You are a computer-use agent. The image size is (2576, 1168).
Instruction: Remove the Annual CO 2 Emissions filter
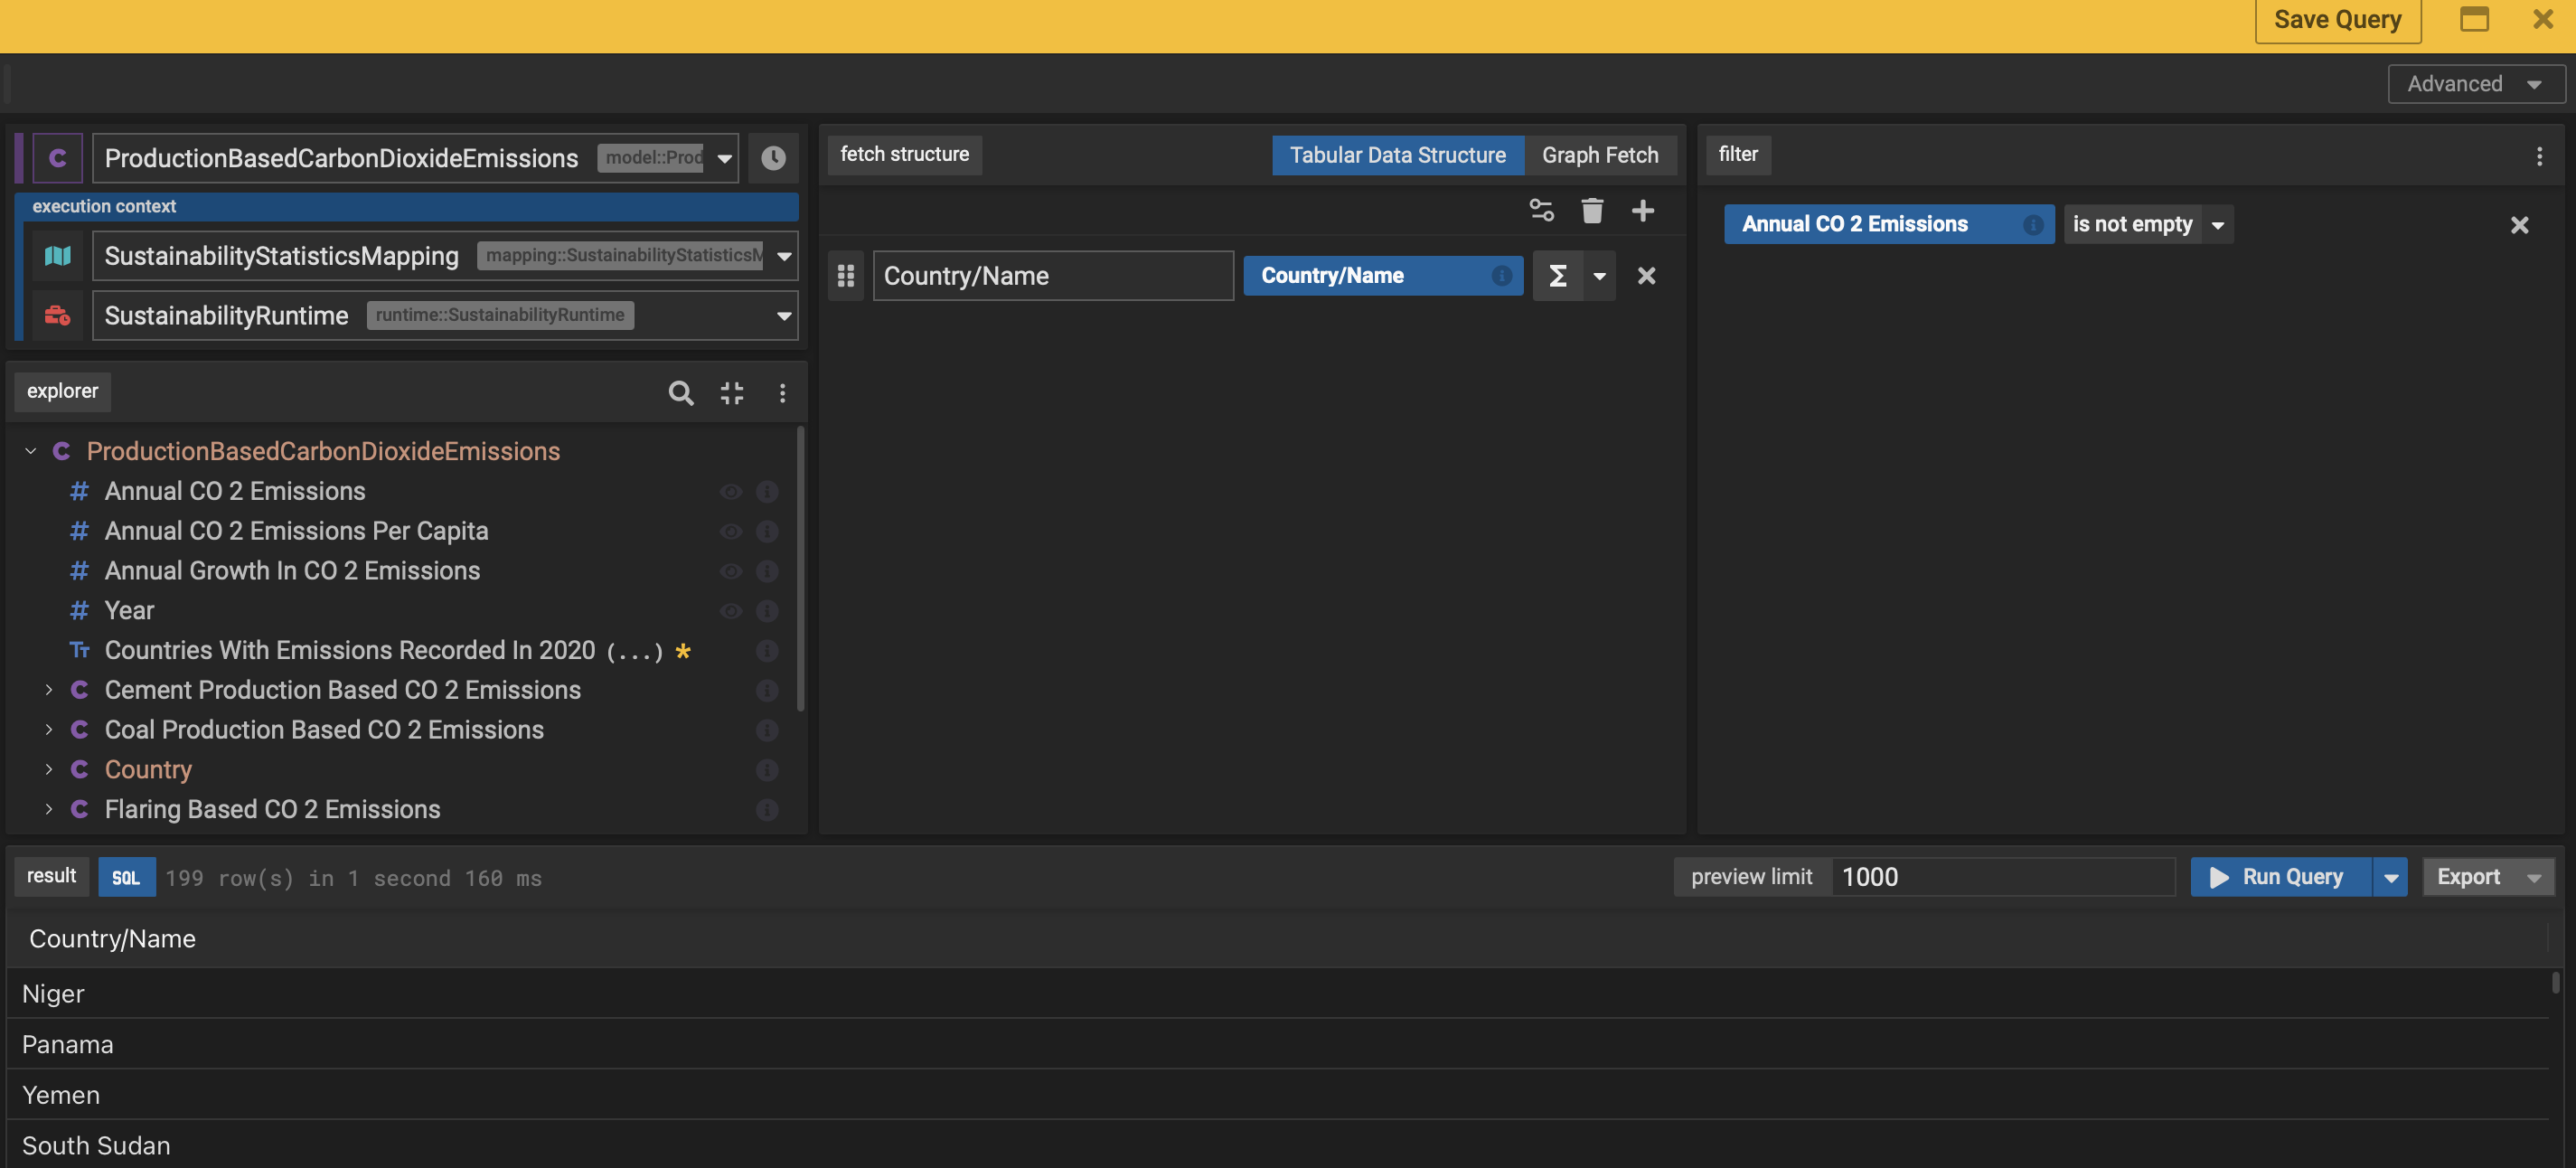click(x=2519, y=225)
